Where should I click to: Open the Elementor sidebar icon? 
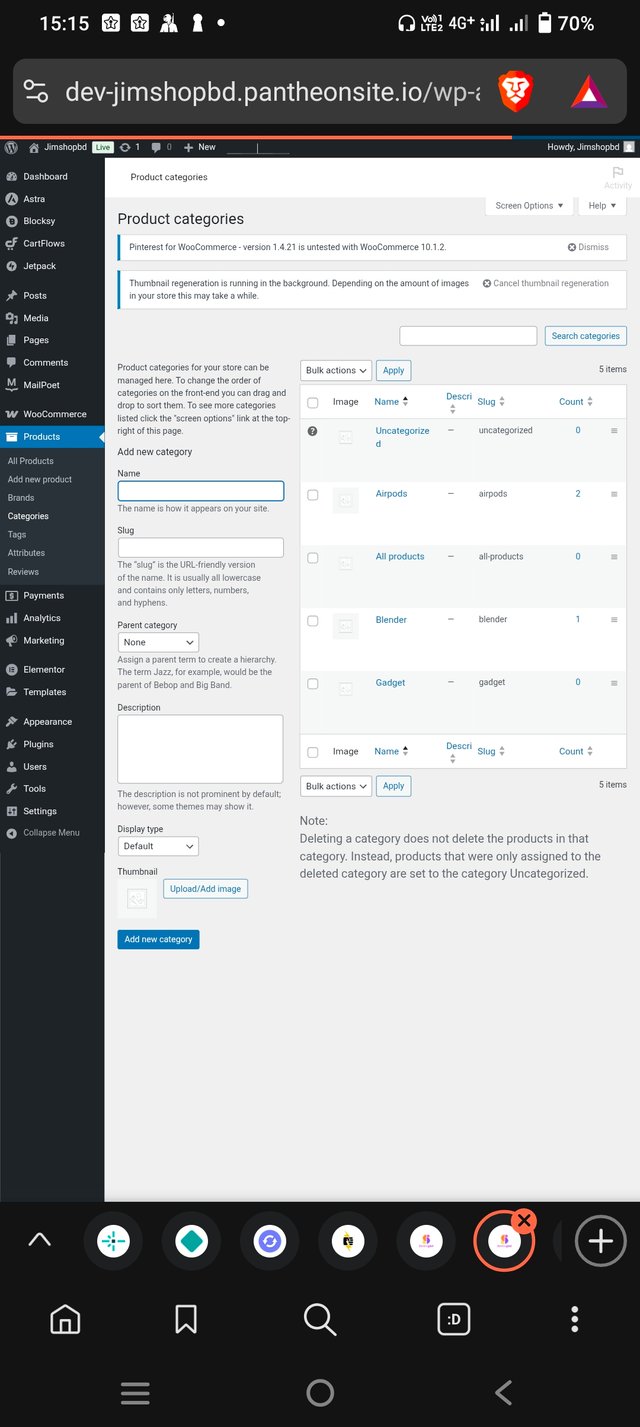coord(11,669)
